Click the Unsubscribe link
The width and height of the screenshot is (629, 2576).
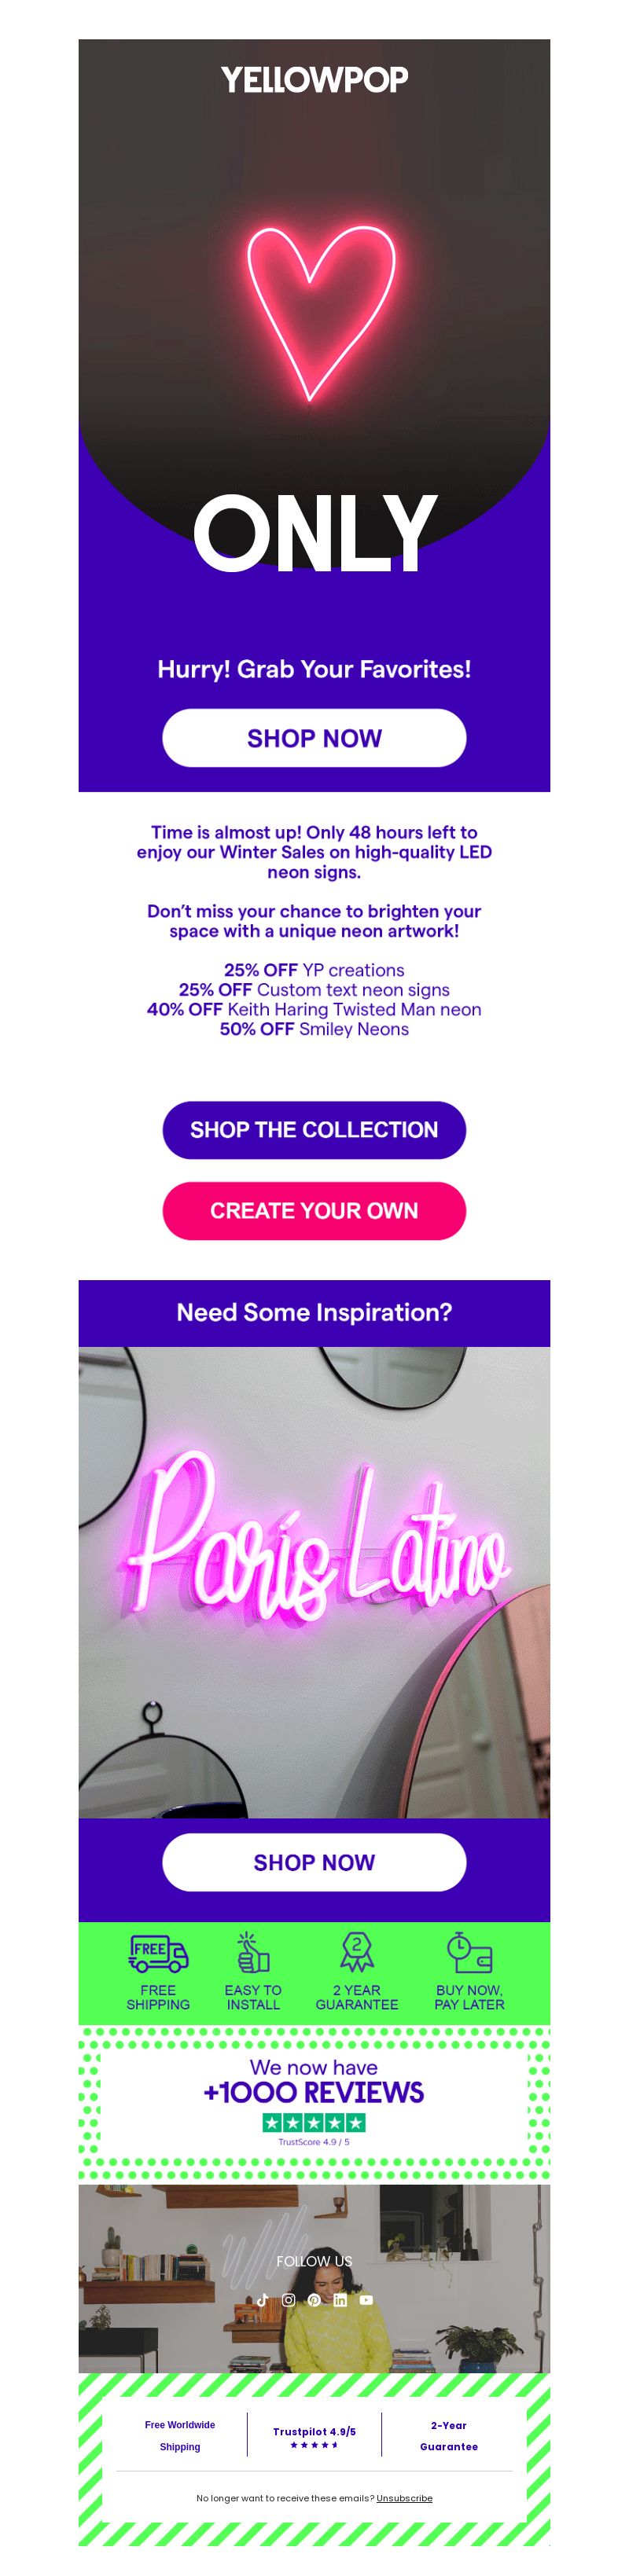[x=404, y=2498]
